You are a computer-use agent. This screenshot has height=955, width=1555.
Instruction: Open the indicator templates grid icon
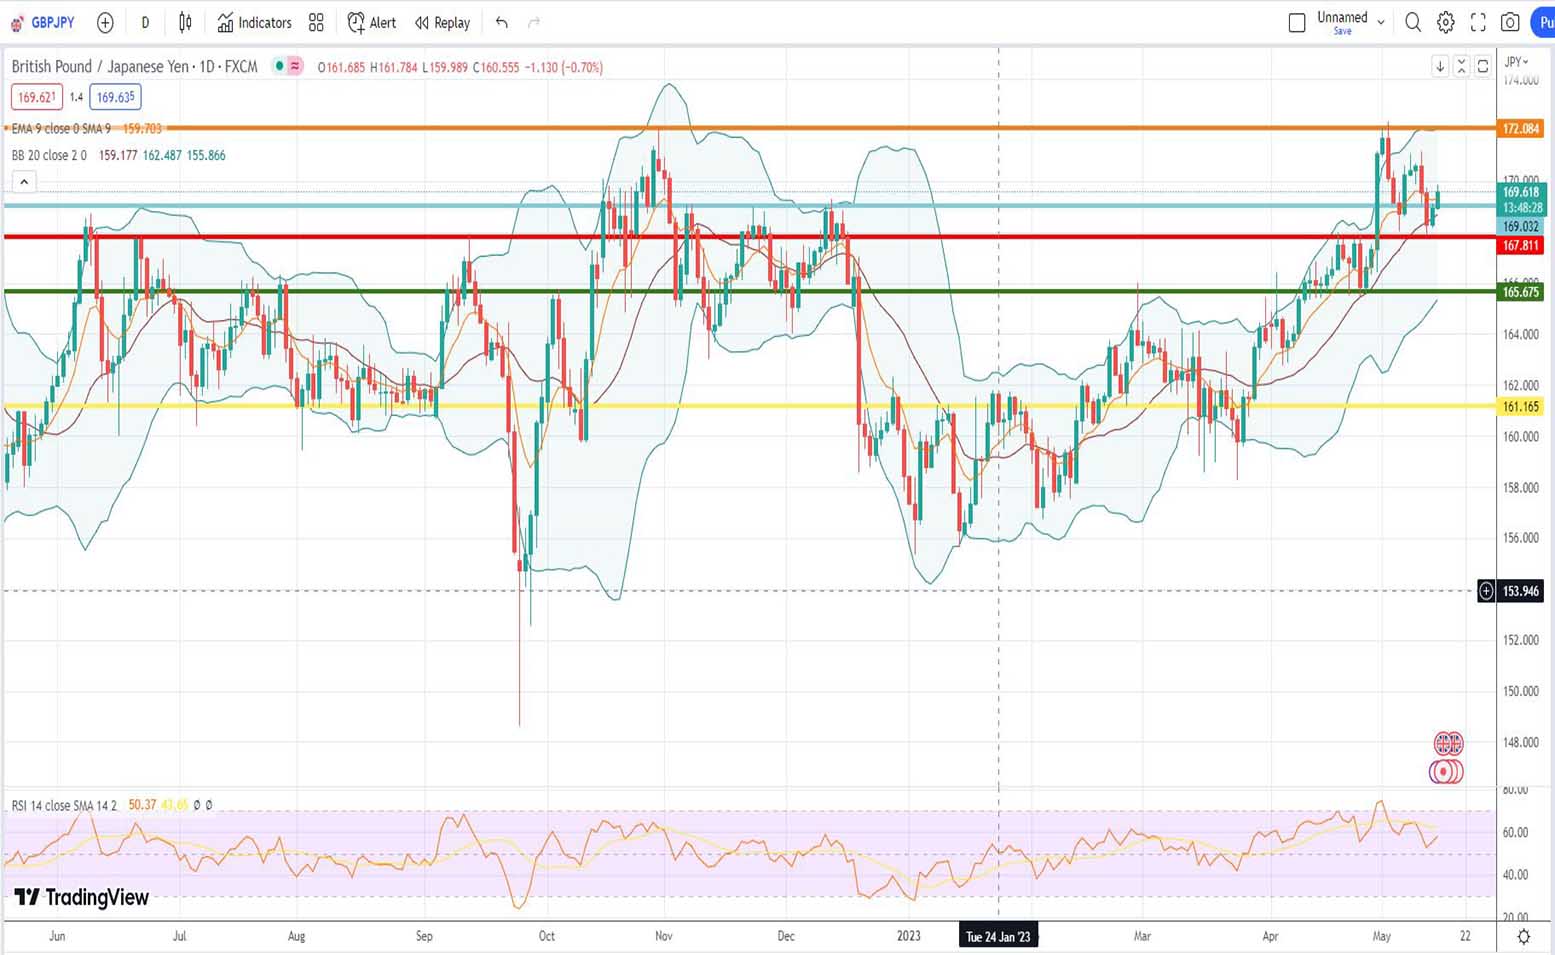click(316, 22)
